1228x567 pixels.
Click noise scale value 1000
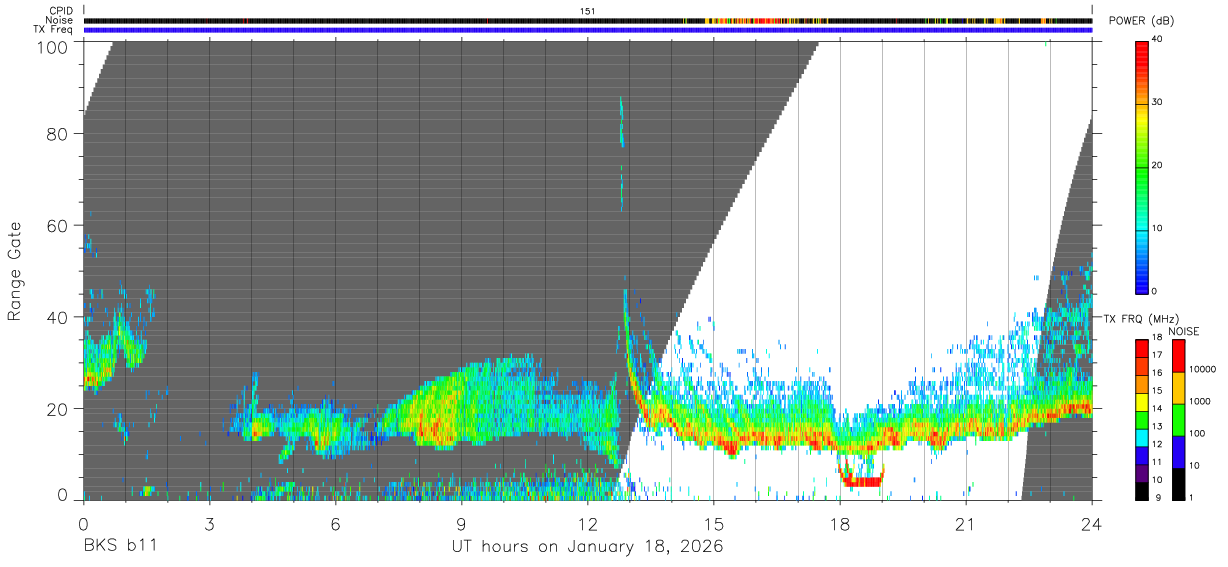point(1202,401)
